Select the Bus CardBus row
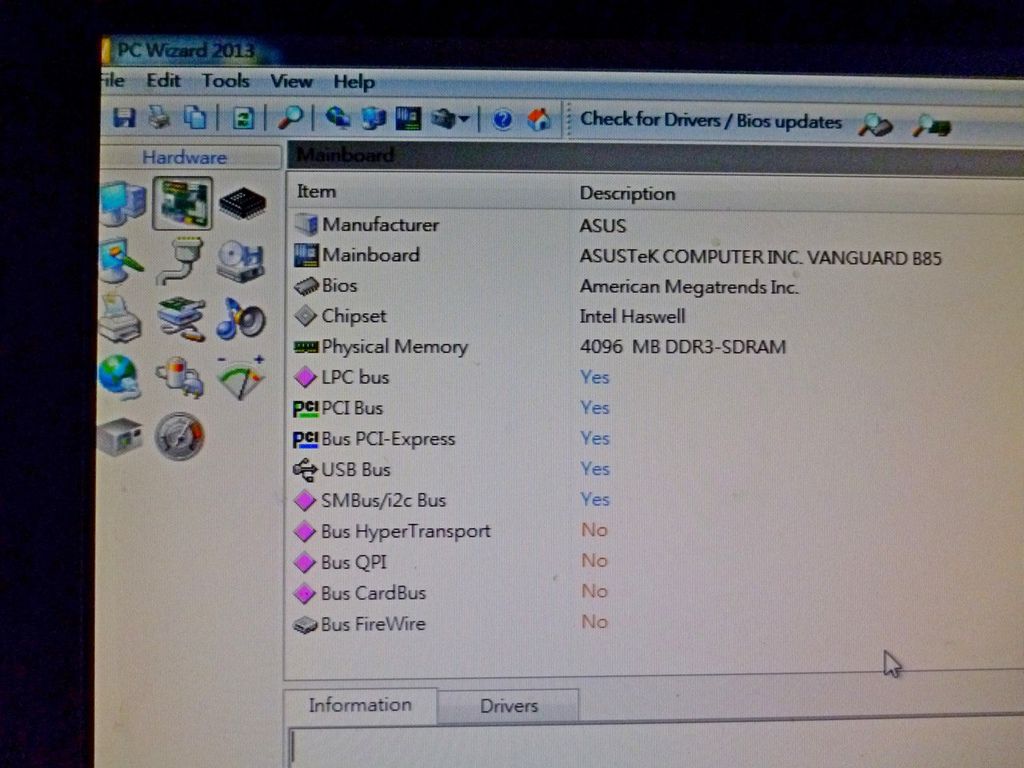1024x768 pixels. 656,592
